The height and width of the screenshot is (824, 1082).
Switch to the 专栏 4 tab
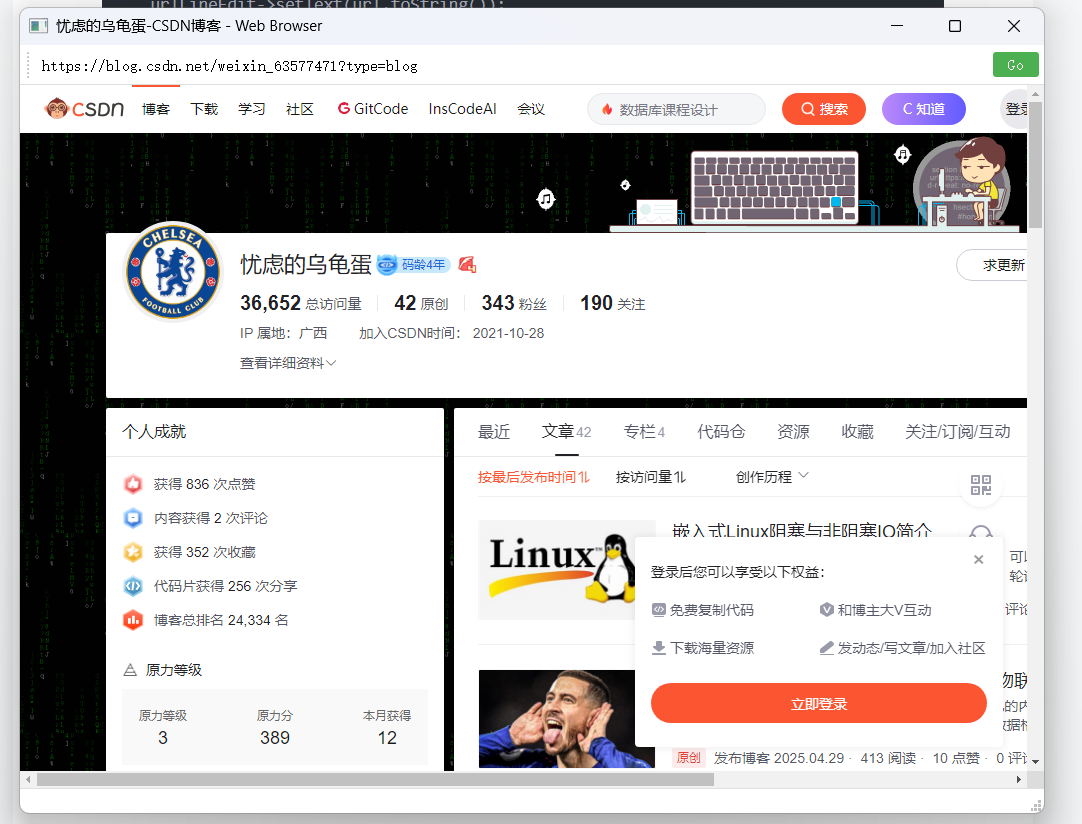pos(645,432)
